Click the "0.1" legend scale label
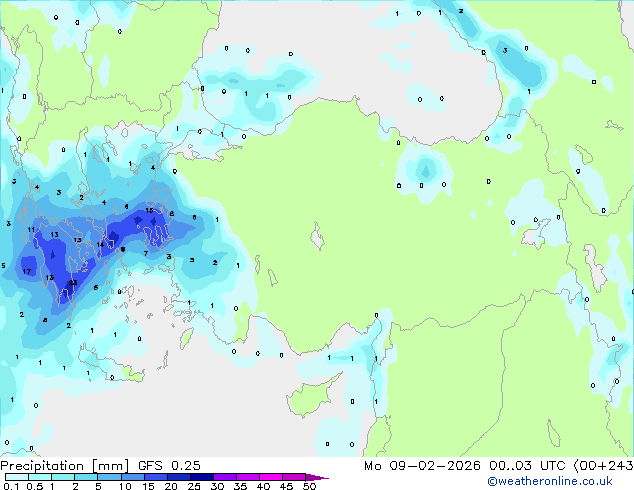Viewport: 634px width, 490px height. 11,486
